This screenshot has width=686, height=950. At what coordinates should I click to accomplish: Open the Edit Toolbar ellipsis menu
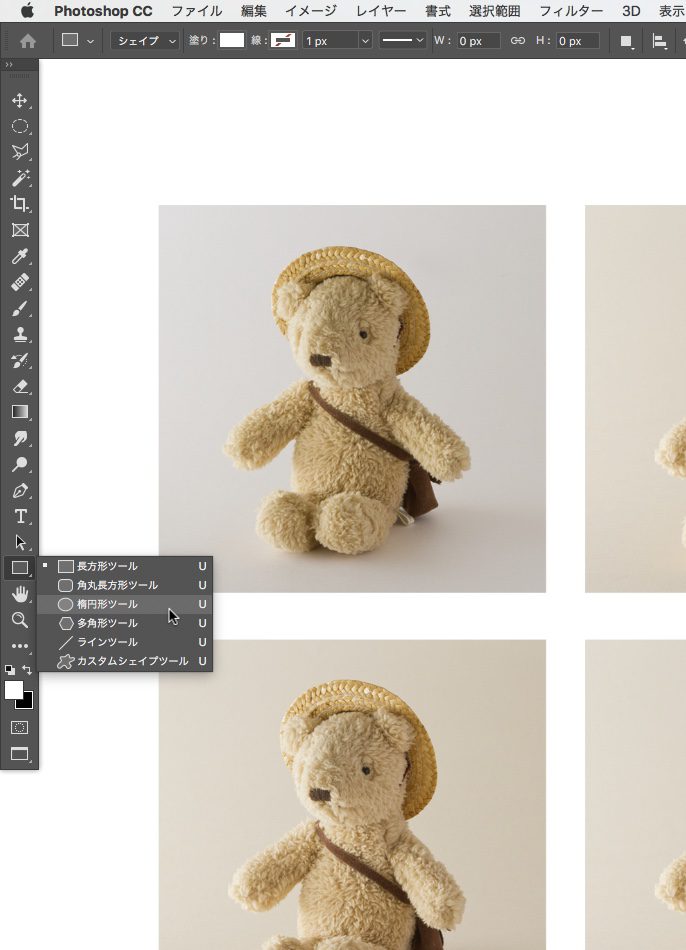tap(19, 645)
